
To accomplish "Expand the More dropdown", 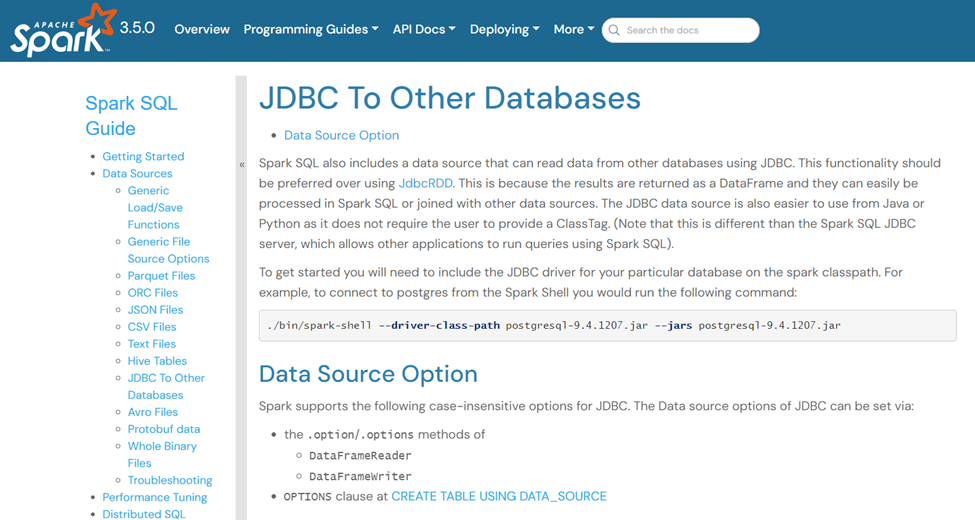I will tap(573, 29).
